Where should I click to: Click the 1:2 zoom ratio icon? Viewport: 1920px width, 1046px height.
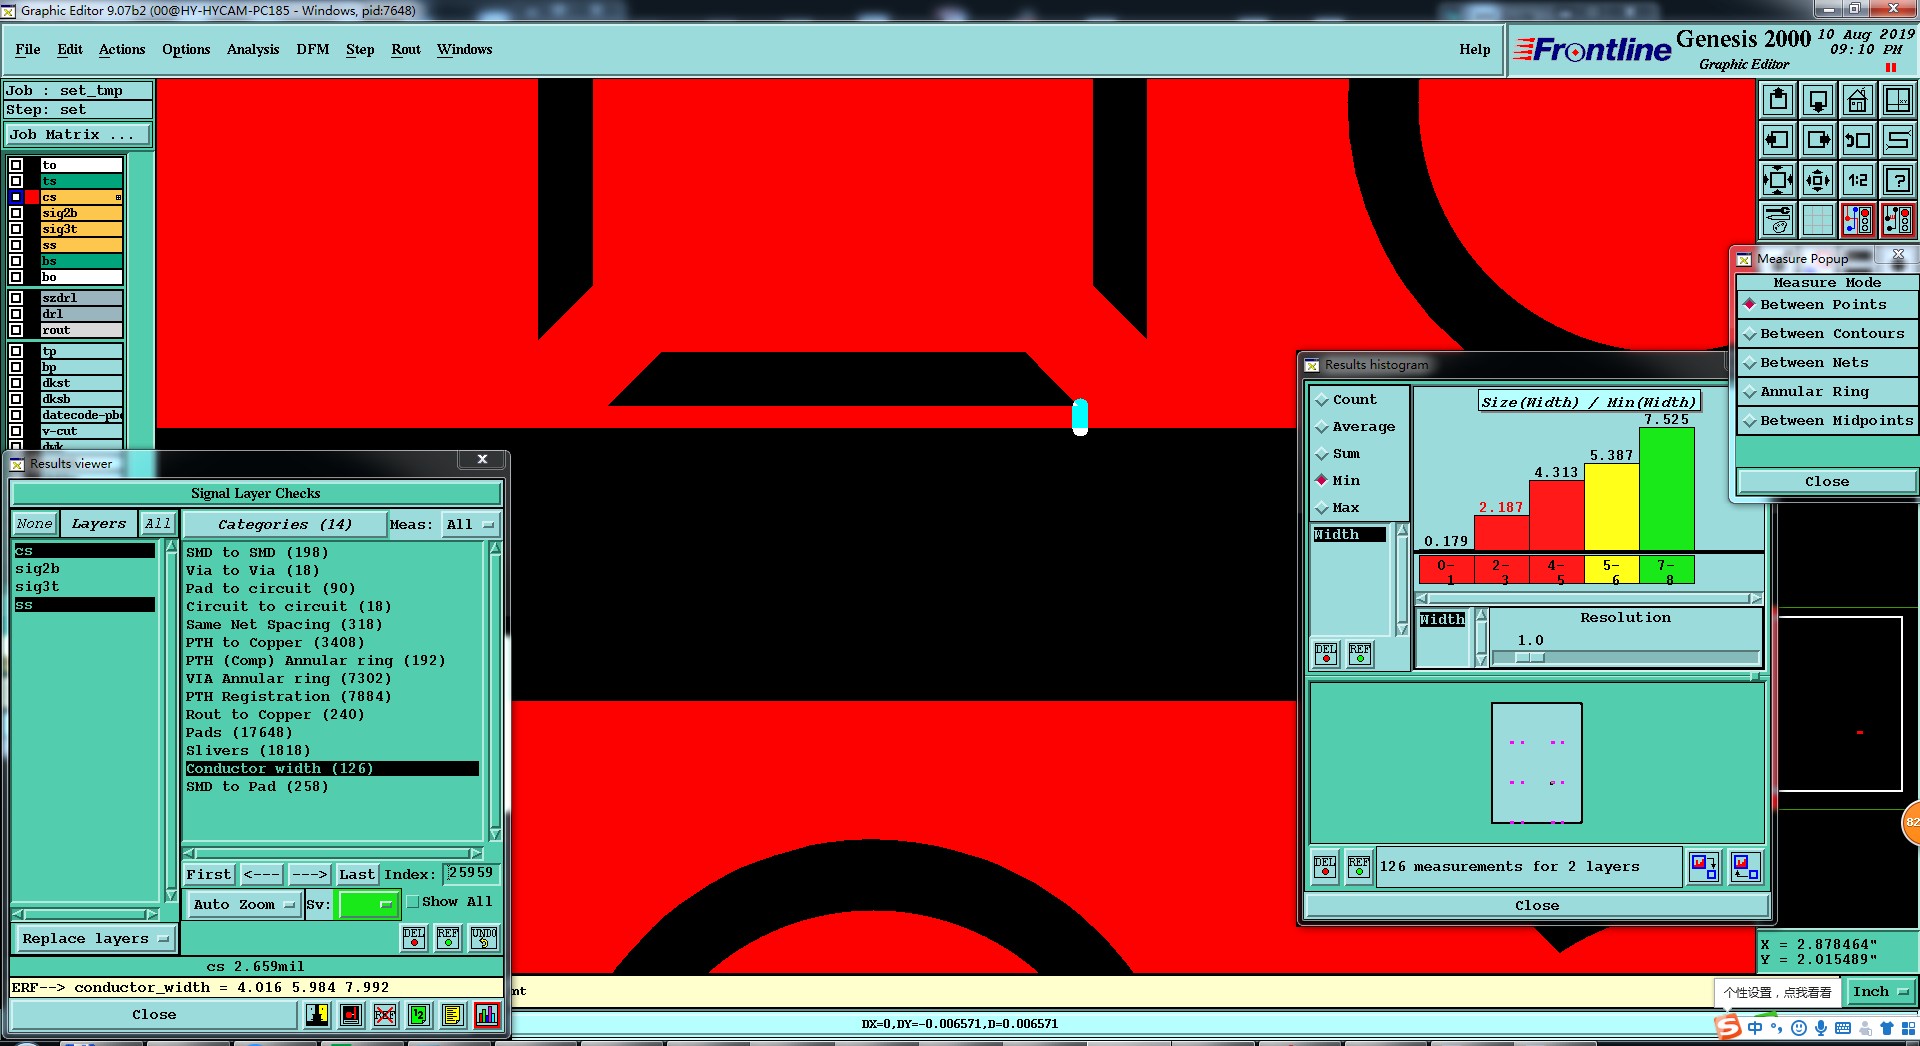1858,180
